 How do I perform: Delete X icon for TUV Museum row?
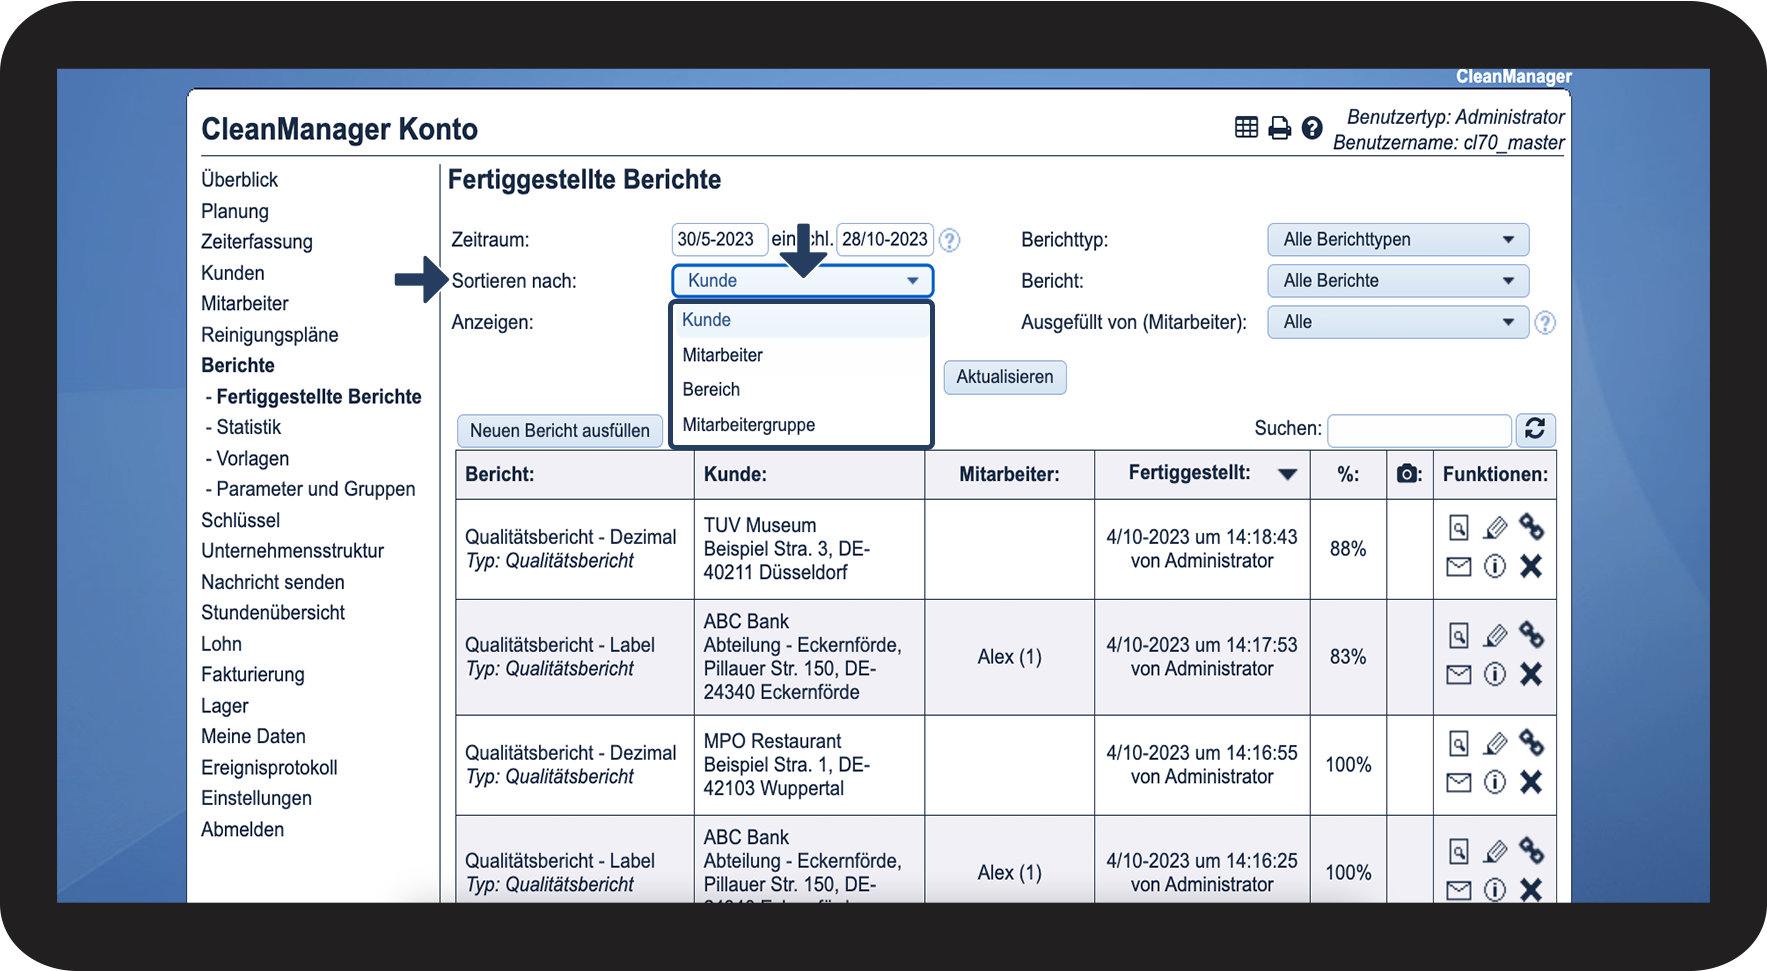pos(1531,566)
